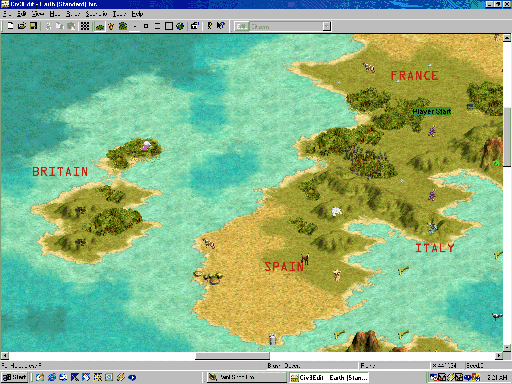
Task: Click the globe world map icon
Action: click(x=180, y=26)
